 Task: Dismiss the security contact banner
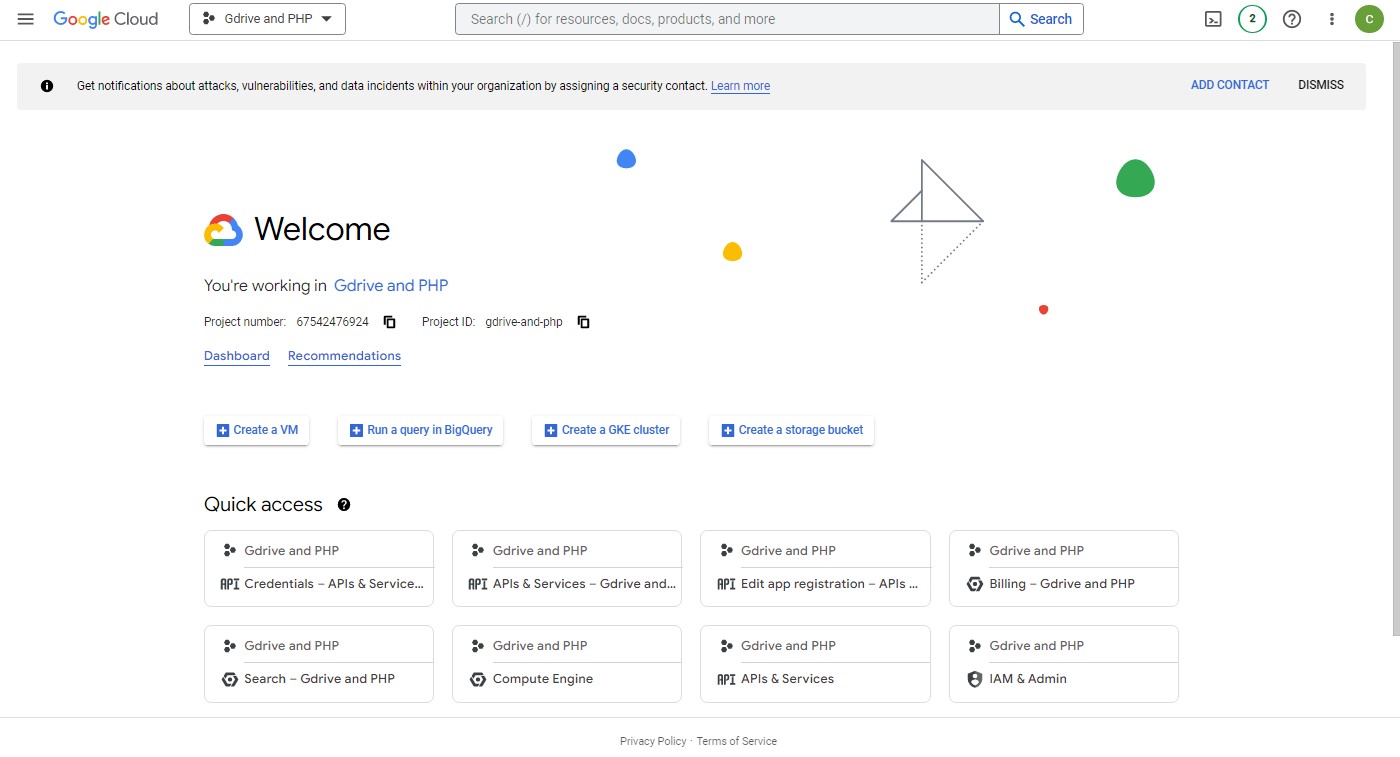pos(1321,85)
